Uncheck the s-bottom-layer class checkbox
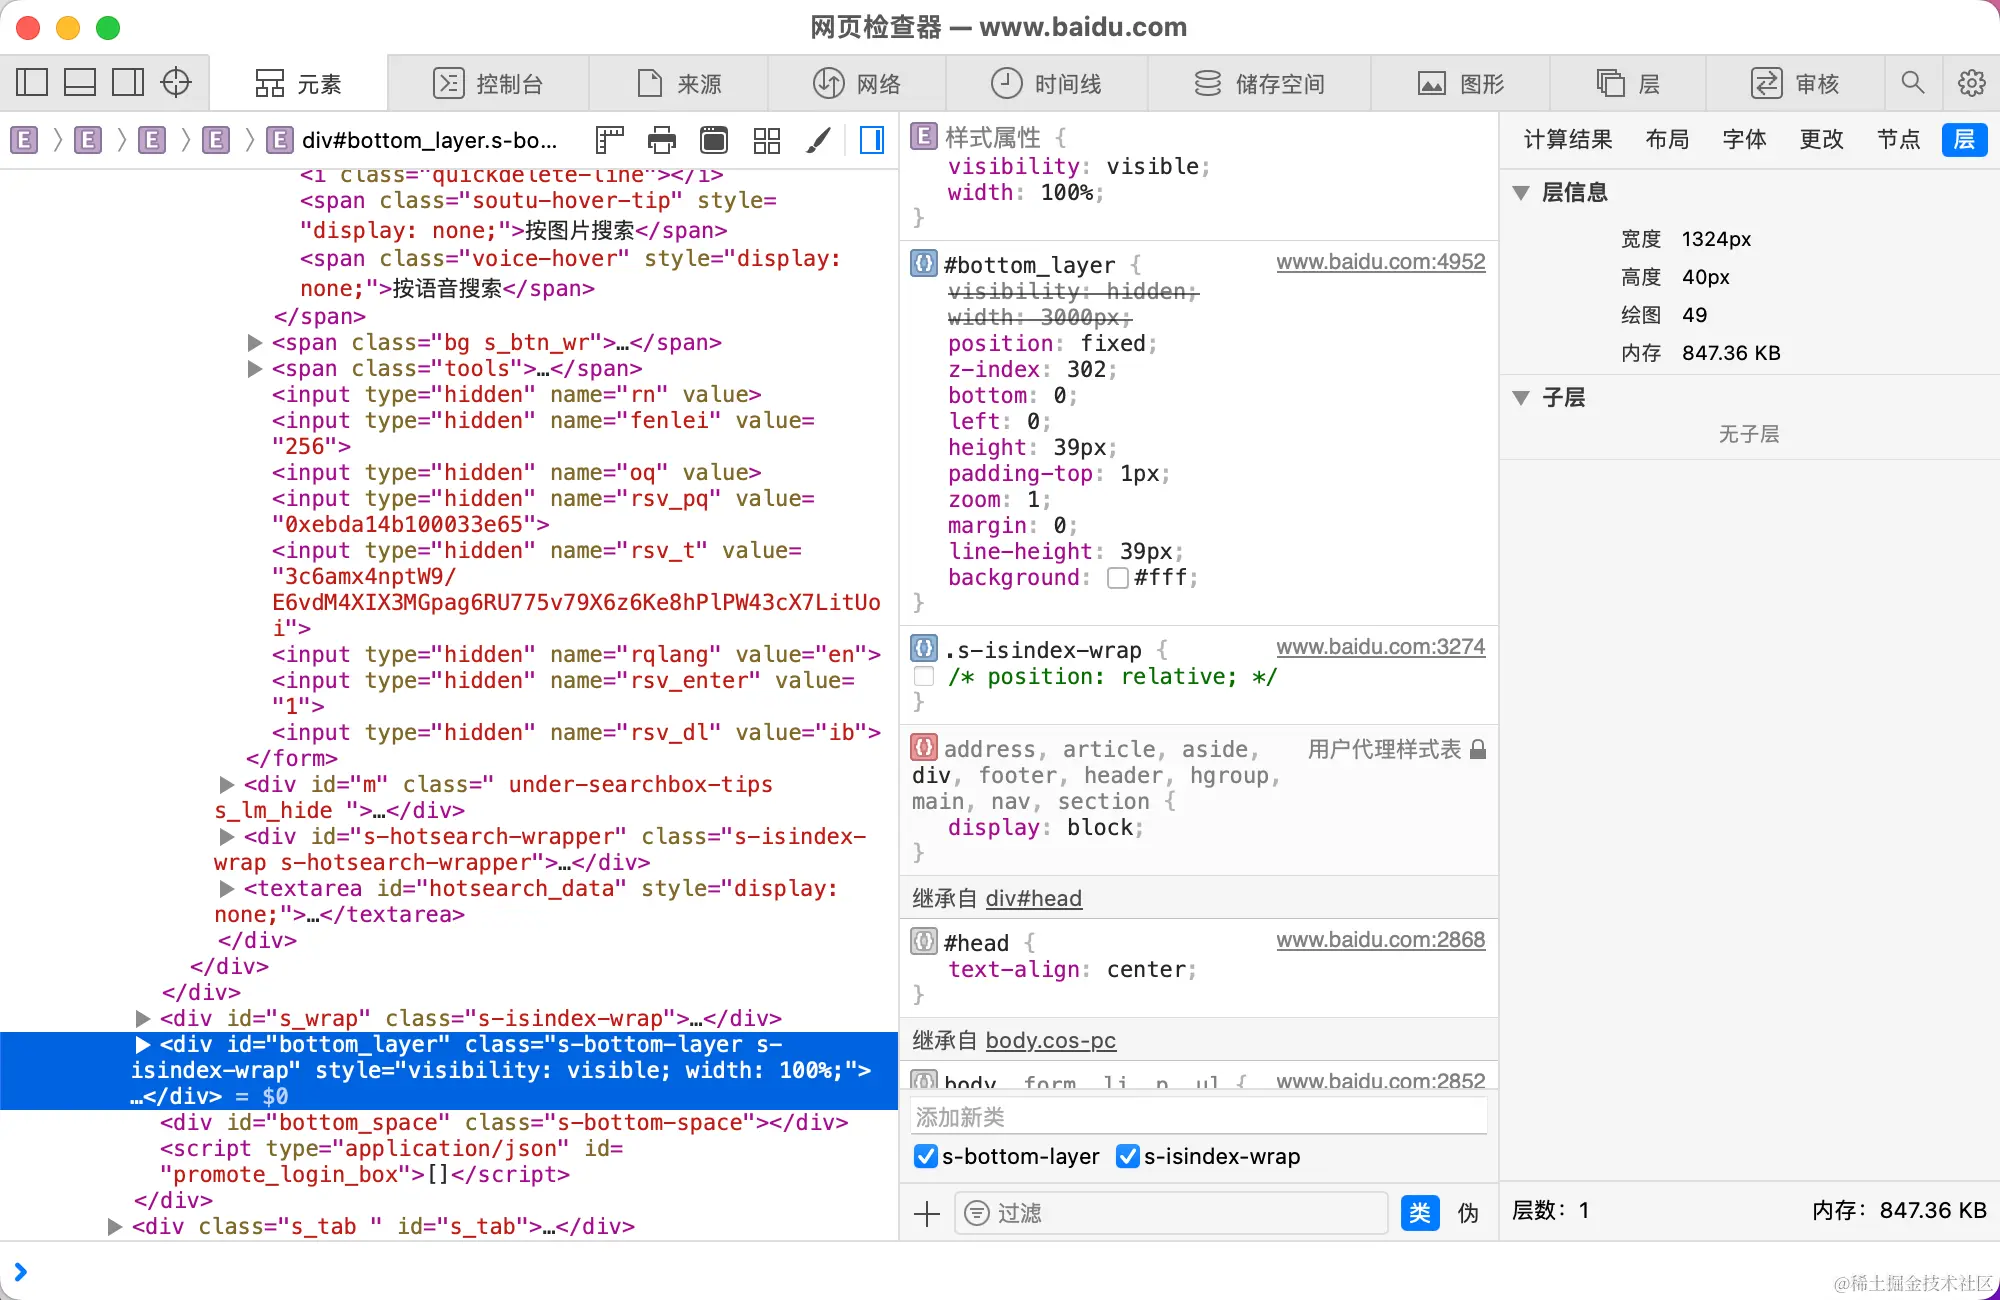 926,1157
